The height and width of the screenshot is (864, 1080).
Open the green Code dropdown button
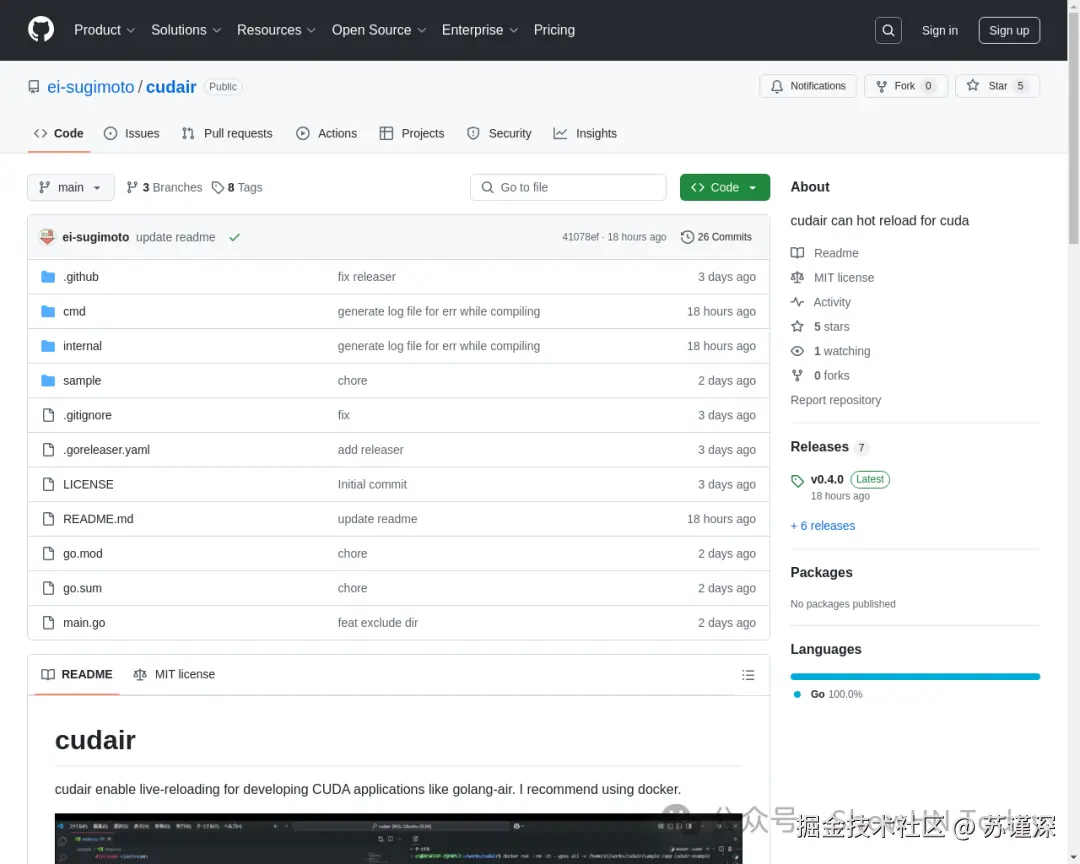pos(725,187)
